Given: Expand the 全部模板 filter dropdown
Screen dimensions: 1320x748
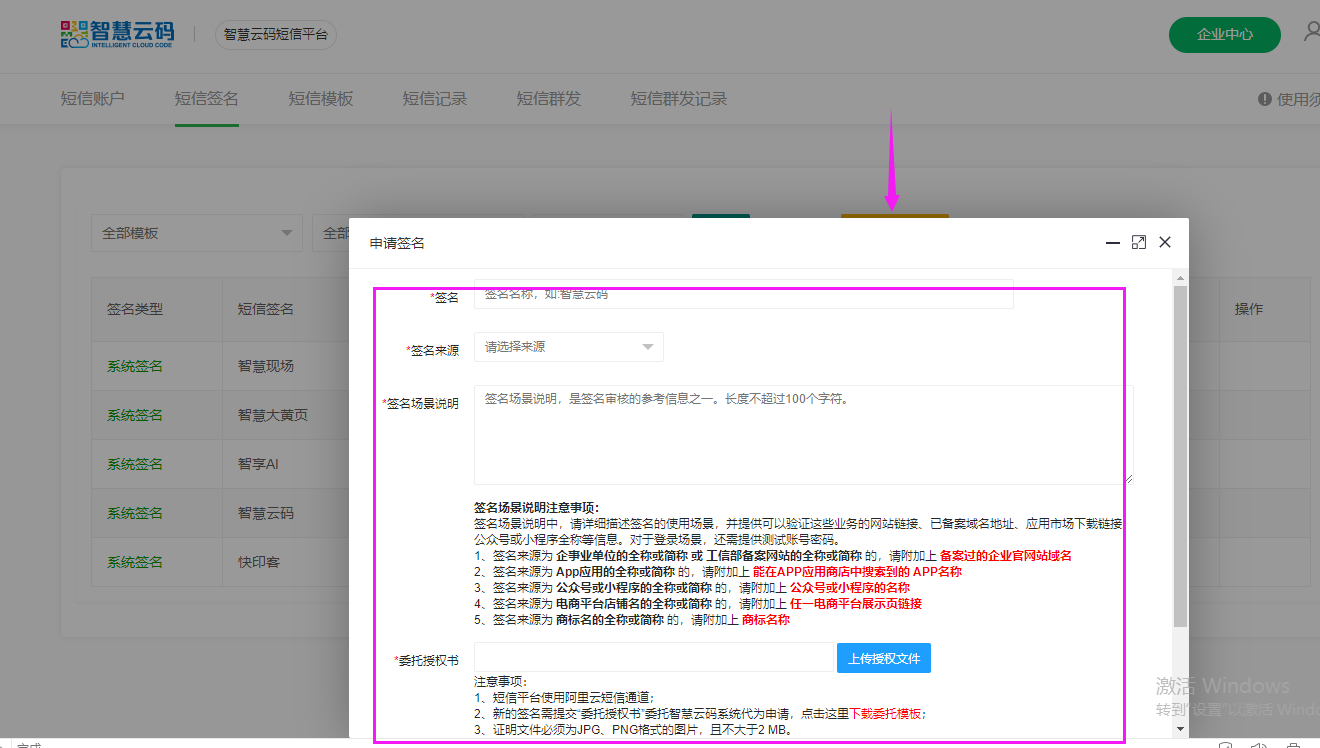Looking at the screenshot, I should [x=196, y=233].
